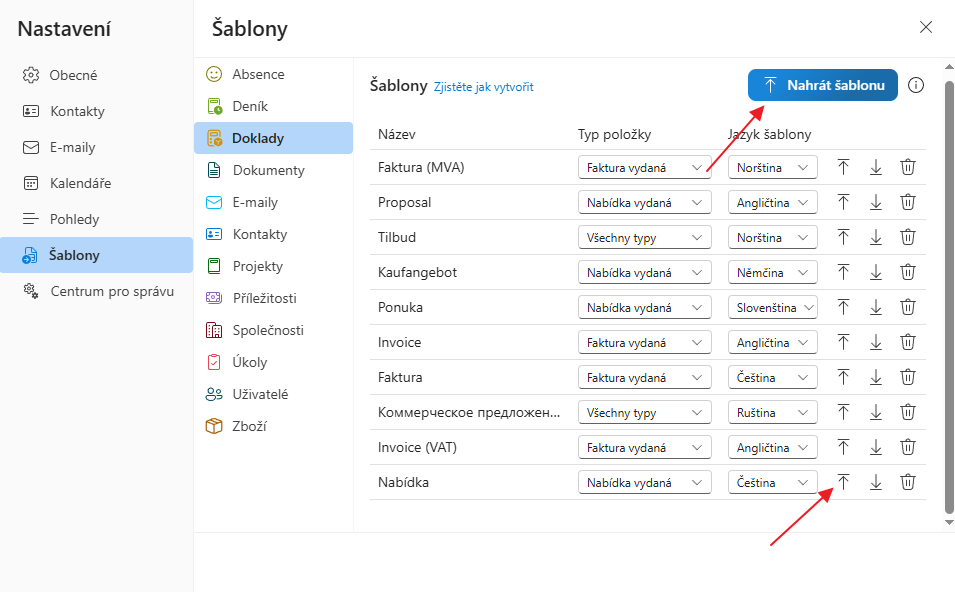
Task: Open the Zboží templates category
Action: [249, 426]
